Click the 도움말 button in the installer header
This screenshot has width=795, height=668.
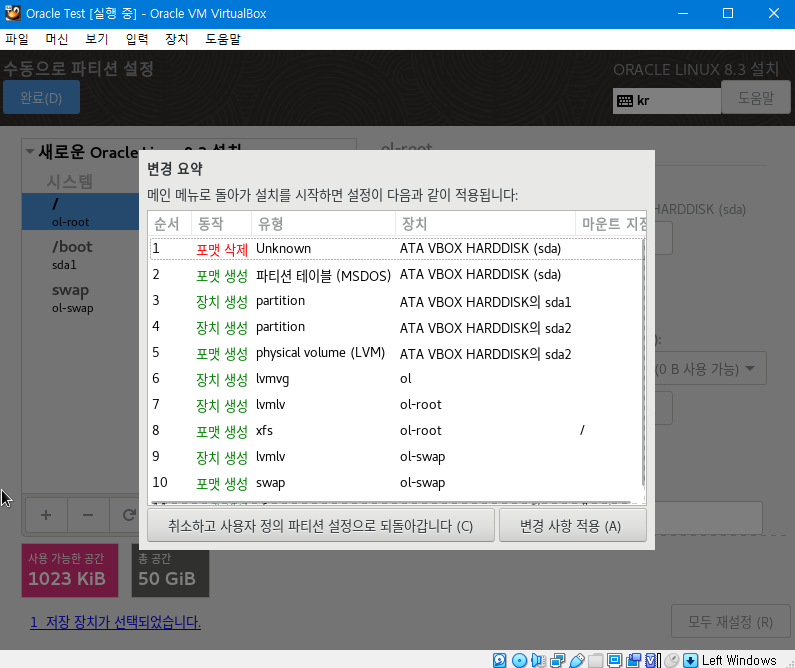click(755, 97)
